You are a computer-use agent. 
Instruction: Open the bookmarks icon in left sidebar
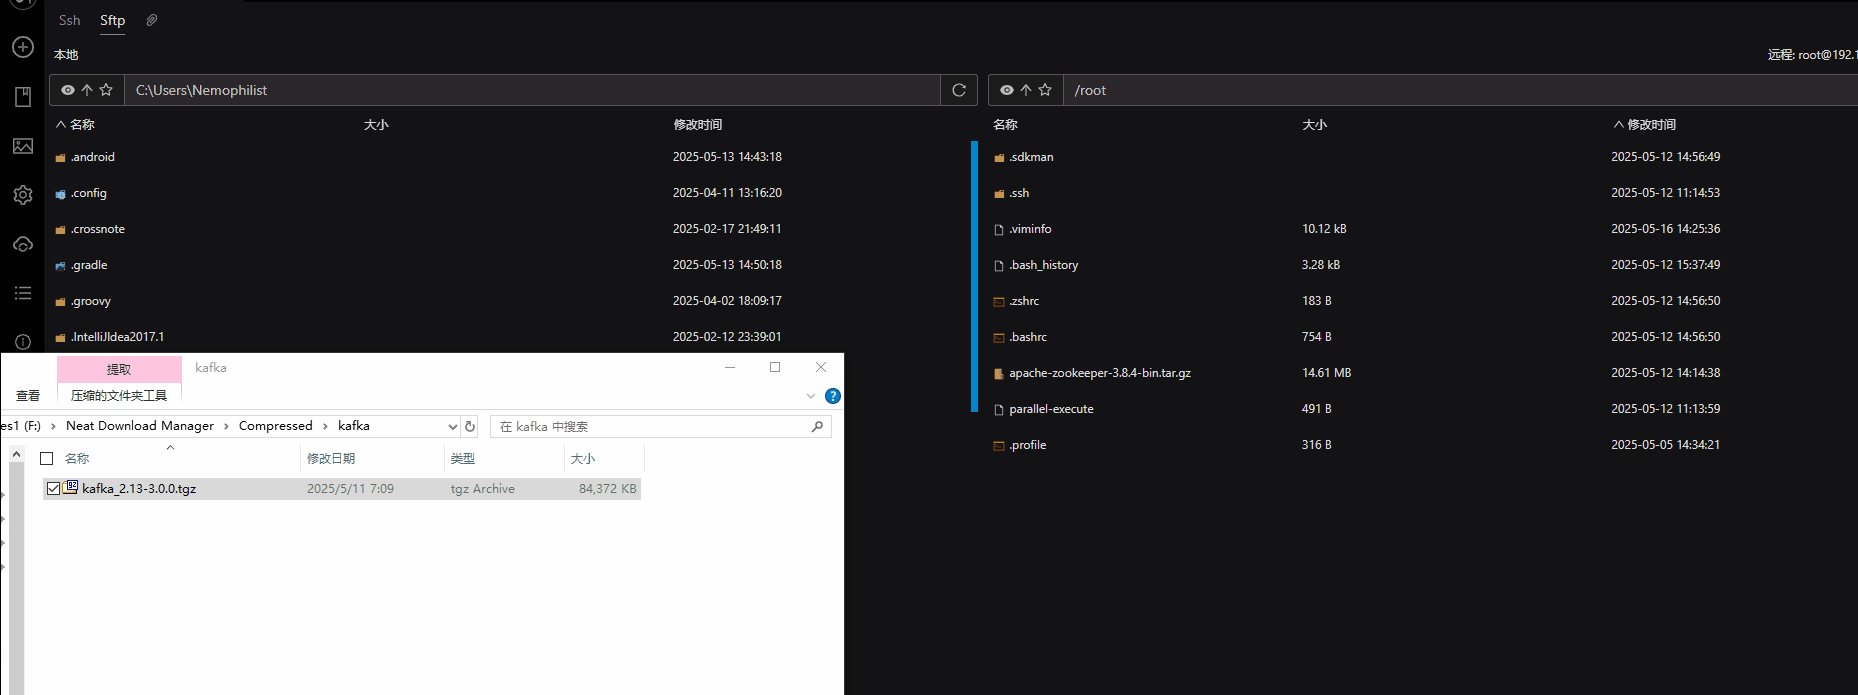(23, 97)
